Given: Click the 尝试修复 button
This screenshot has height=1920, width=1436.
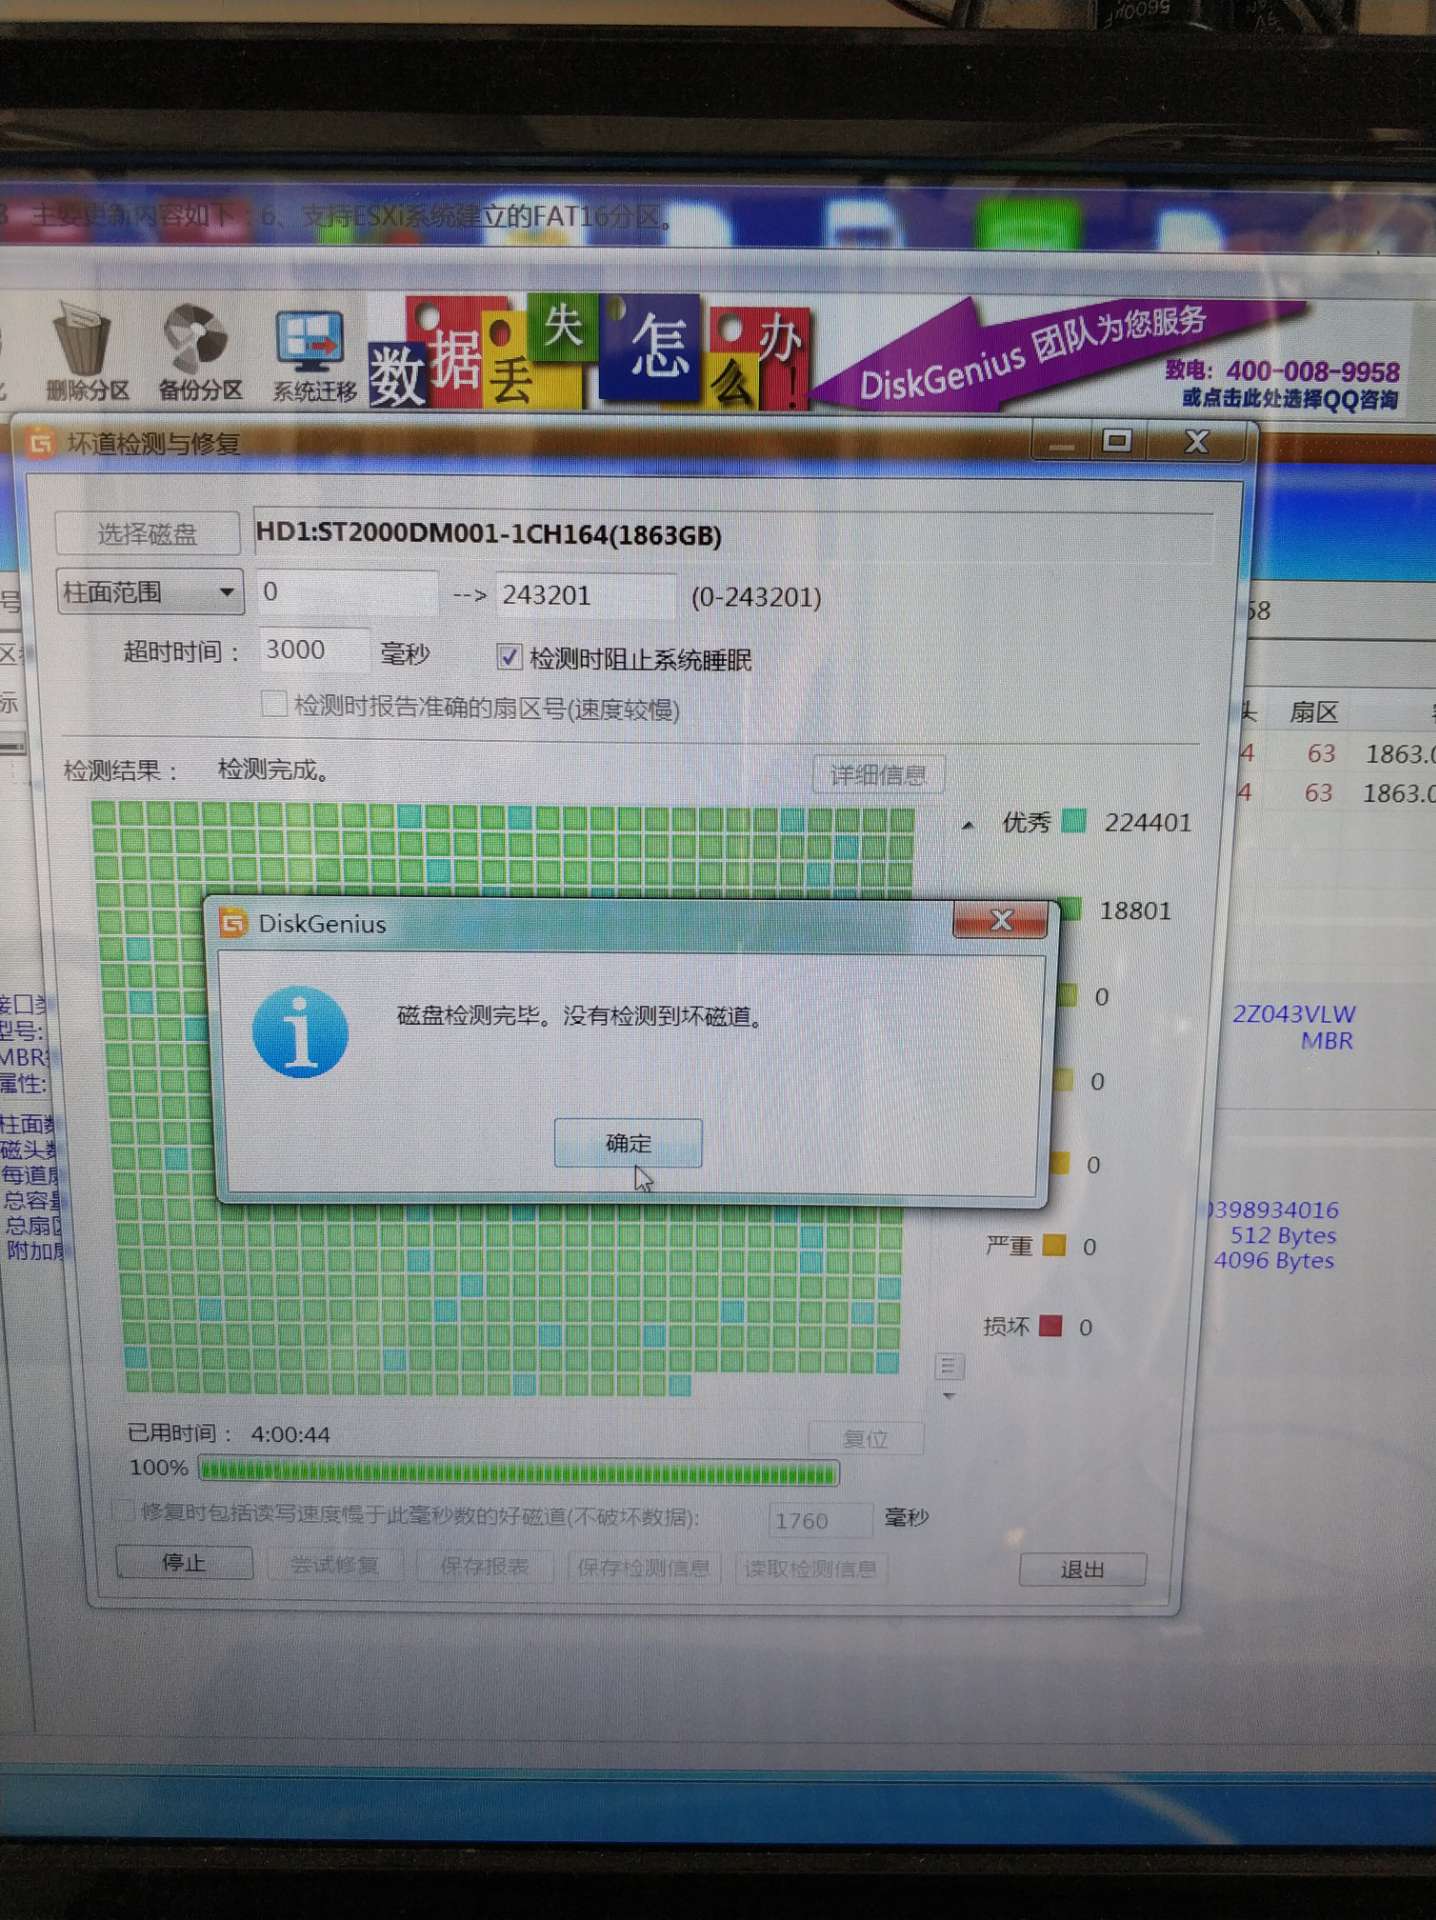Looking at the screenshot, I should tap(335, 1564).
